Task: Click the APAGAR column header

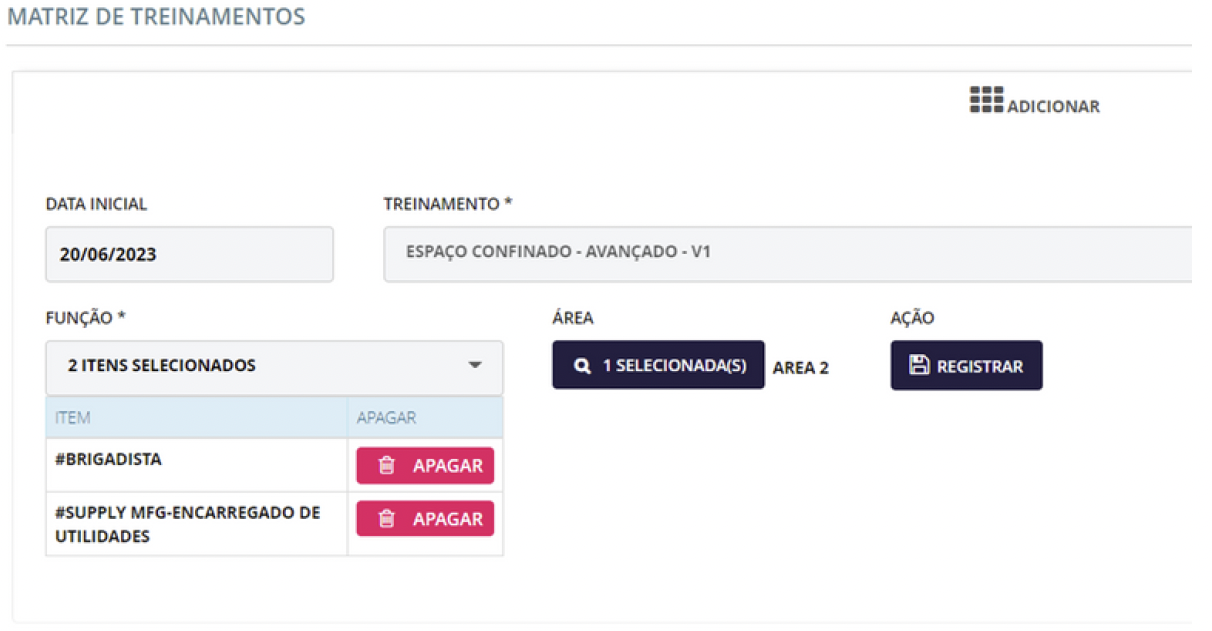Action: pos(386,417)
